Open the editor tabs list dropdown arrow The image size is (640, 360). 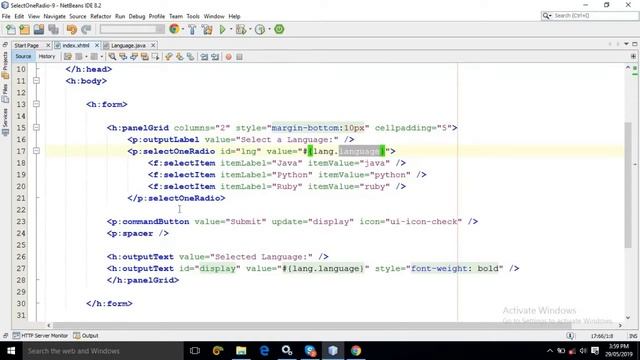tap(626, 44)
